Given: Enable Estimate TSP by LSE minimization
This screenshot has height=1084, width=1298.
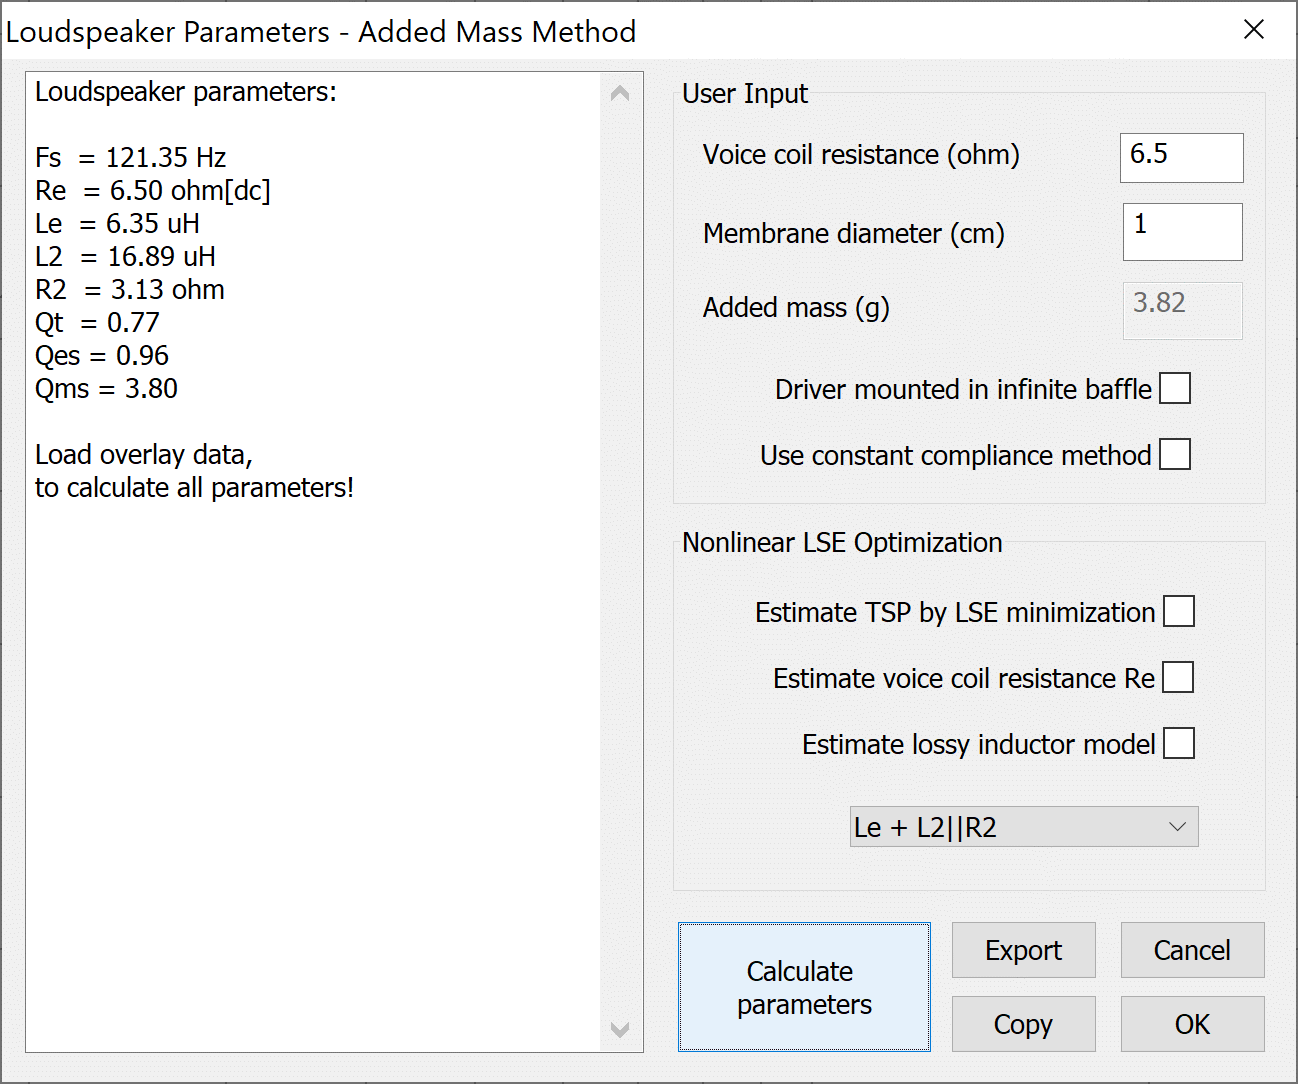Looking at the screenshot, I should tap(1179, 612).
